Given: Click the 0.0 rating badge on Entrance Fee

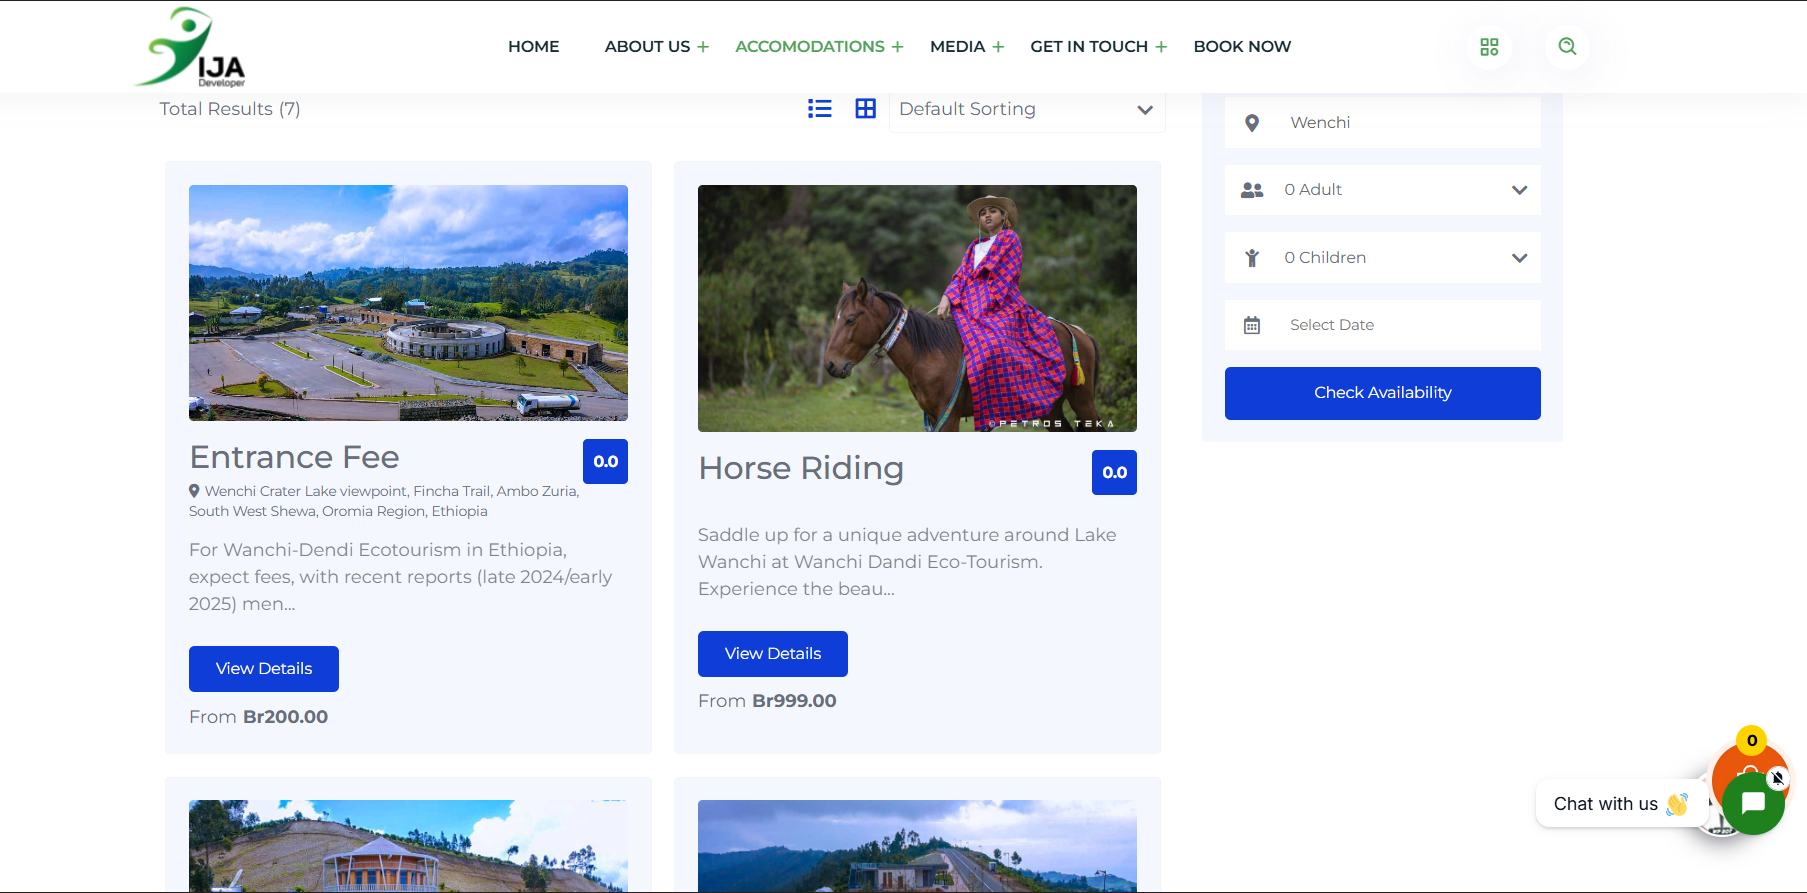Looking at the screenshot, I should click(x=605, y=462).
